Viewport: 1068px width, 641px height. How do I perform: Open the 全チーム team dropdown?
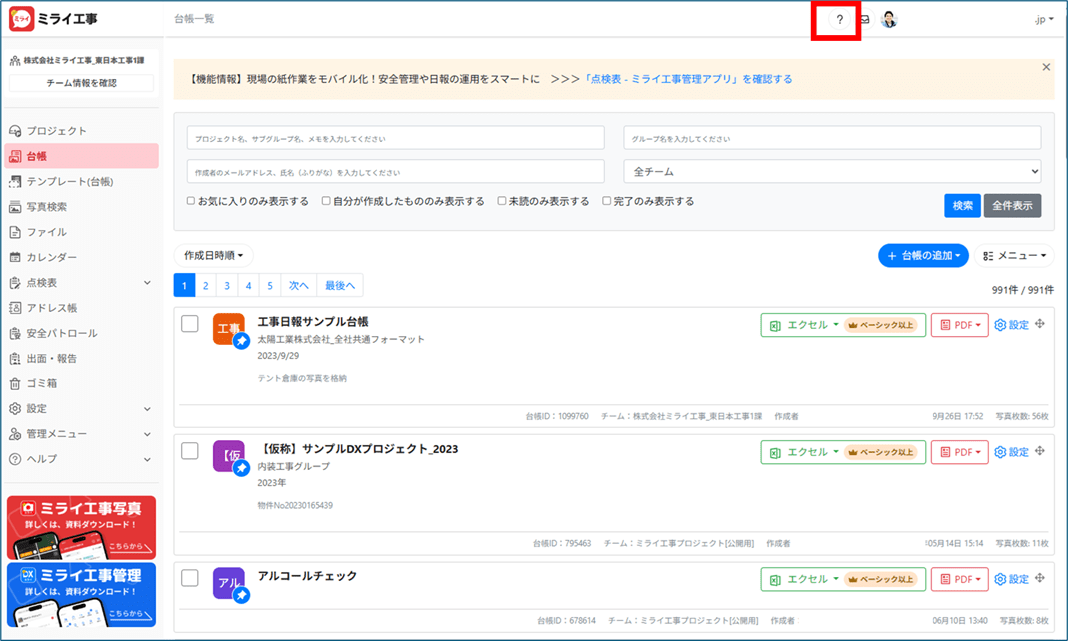[832, 171]
